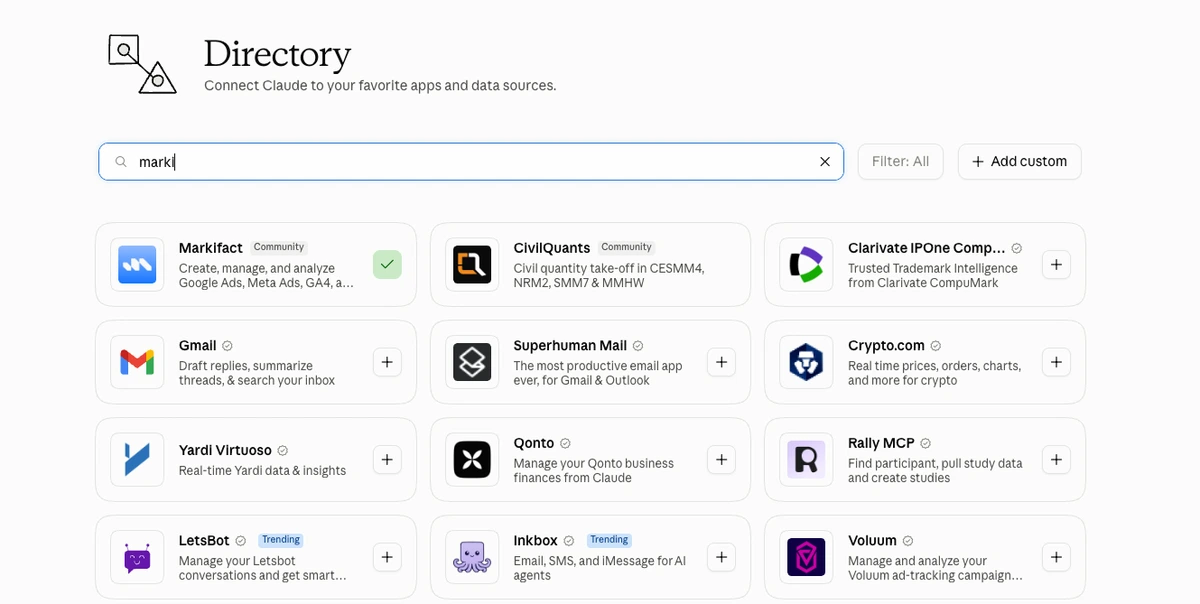Click into the search box containing 'marki'
The image size is (1200, 604).
(x=470, y=162)
